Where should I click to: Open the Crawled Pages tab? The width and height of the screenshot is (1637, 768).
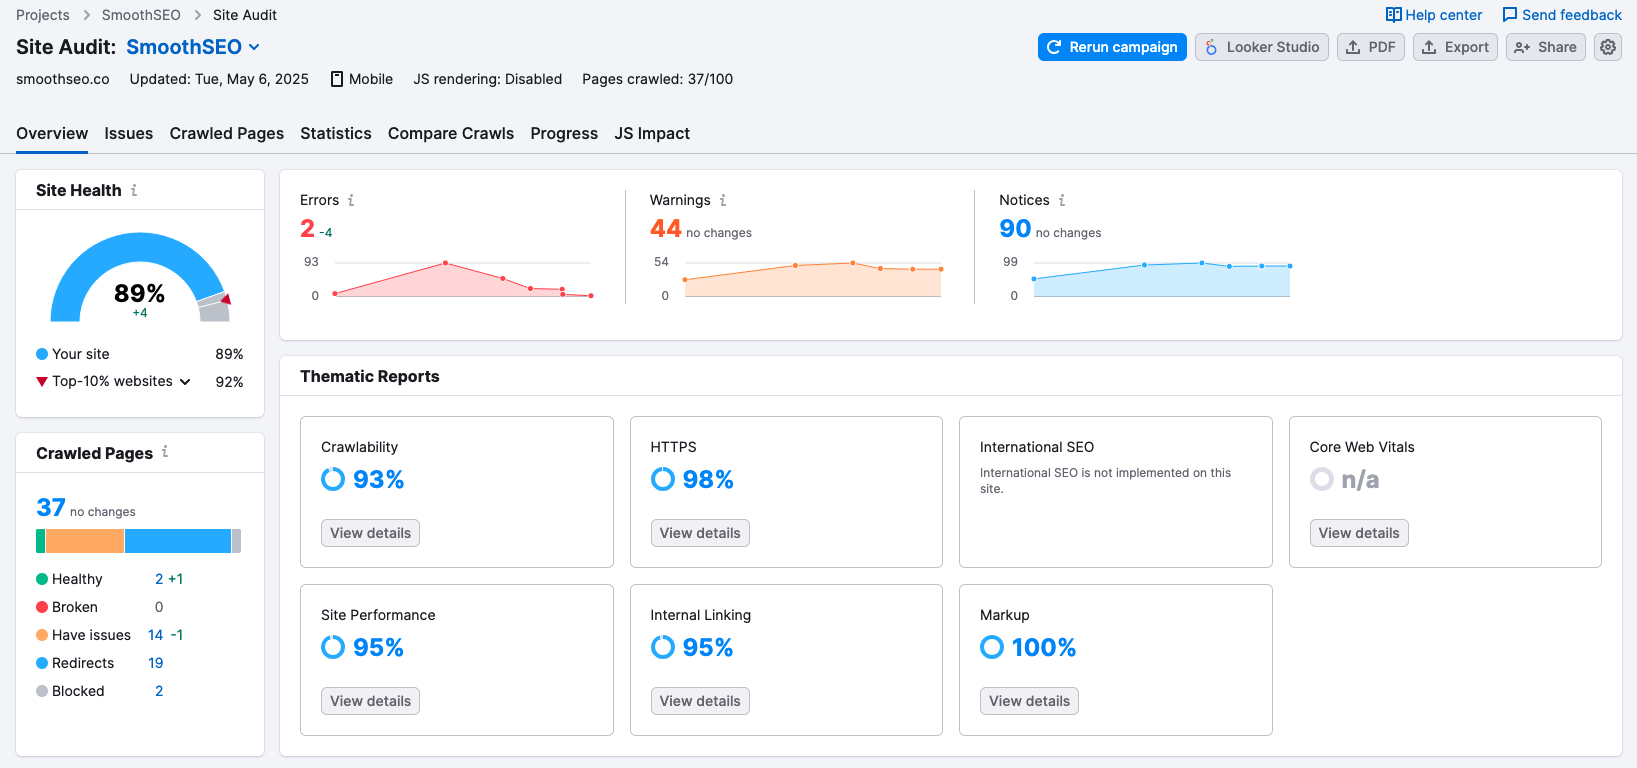[x=227, y=133]
